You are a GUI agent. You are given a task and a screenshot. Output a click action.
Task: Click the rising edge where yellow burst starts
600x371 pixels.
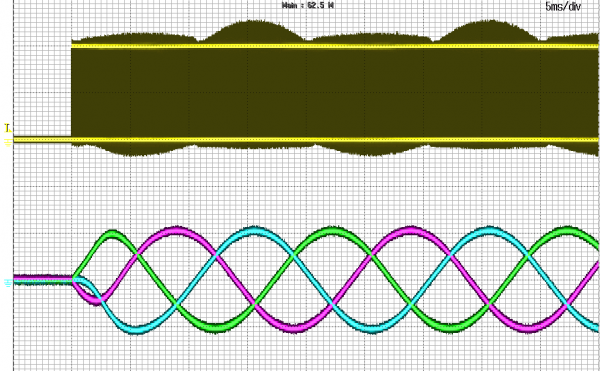click(x=72, y=88)
